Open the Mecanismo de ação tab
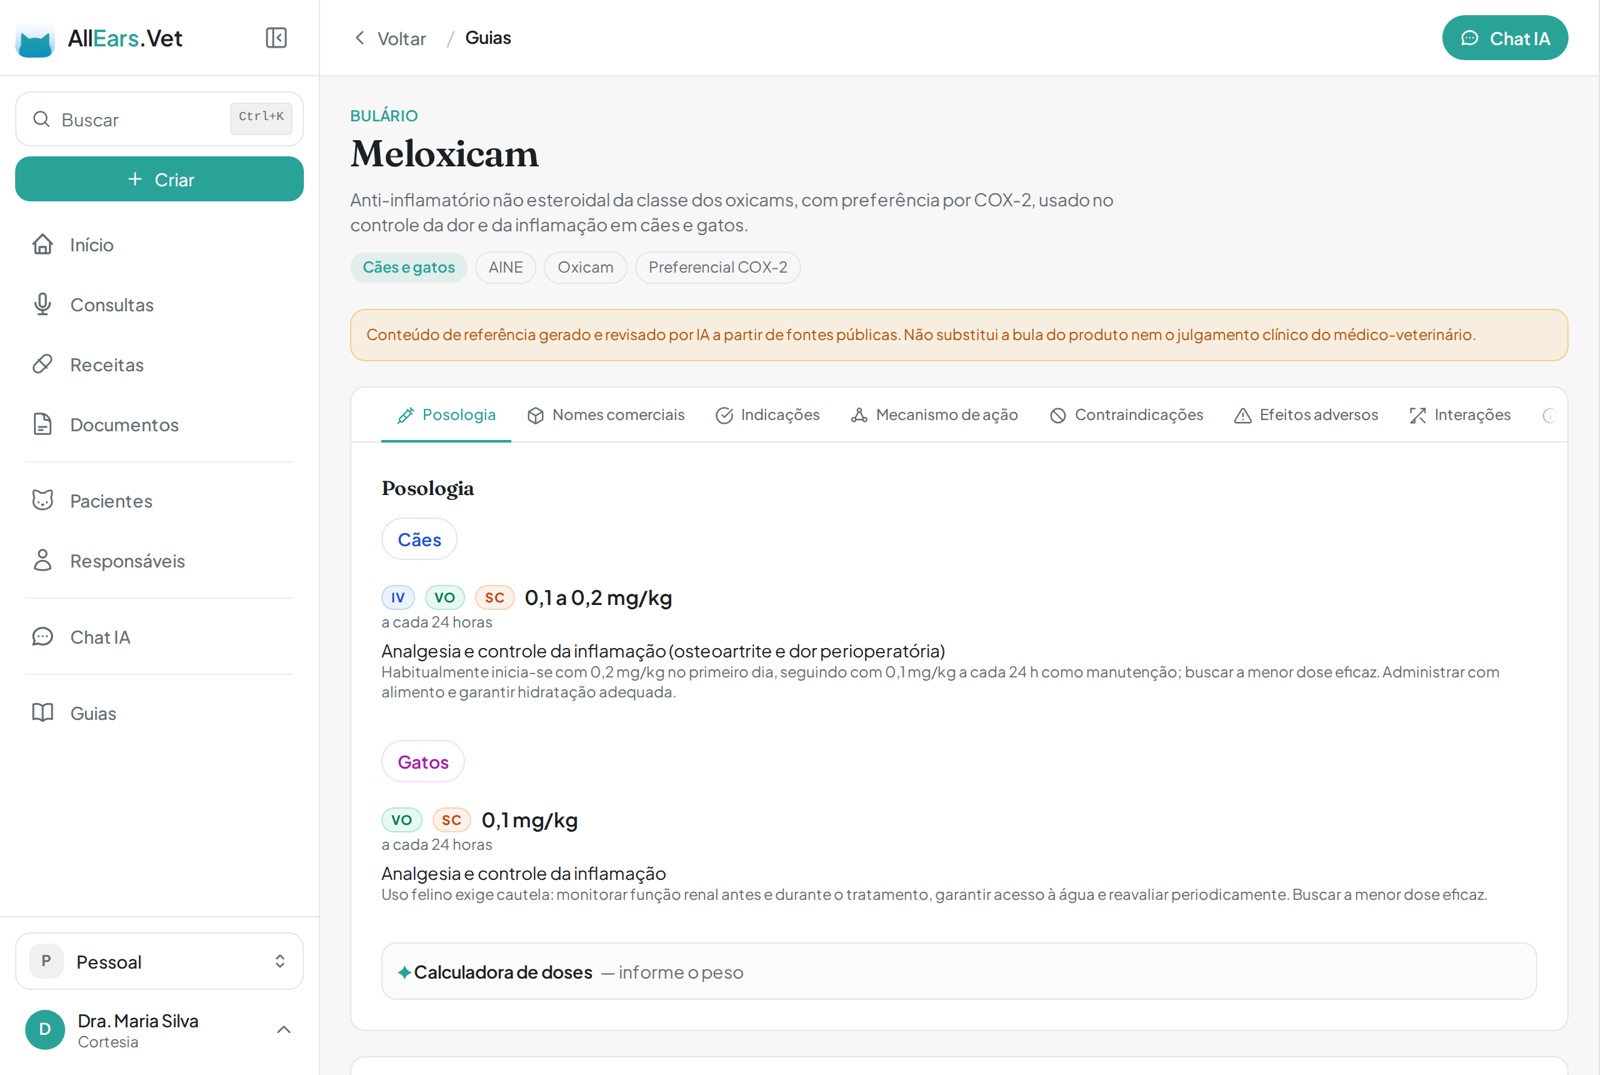This screenshot has width=1600, height=1075. click(x=934, y=415)
